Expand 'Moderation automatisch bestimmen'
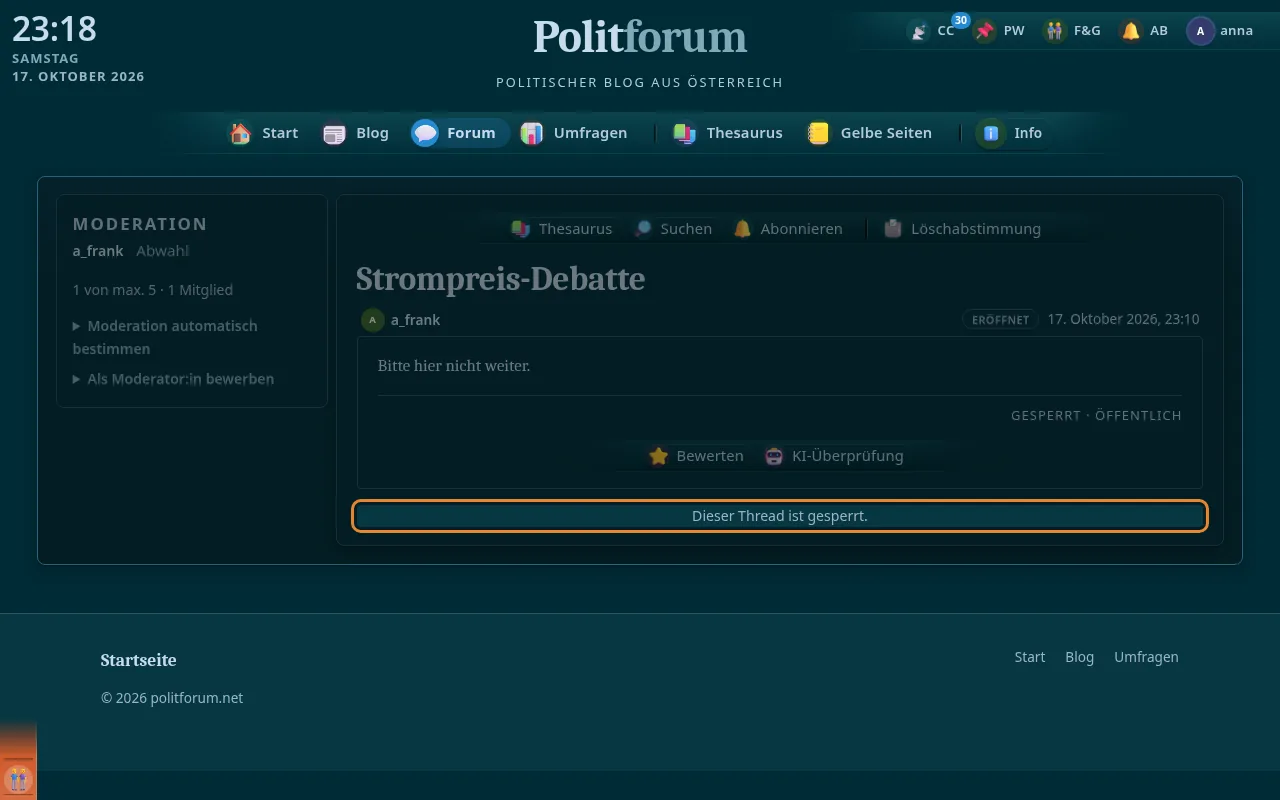The image size is (1280, 800). (x=165, y=337)
